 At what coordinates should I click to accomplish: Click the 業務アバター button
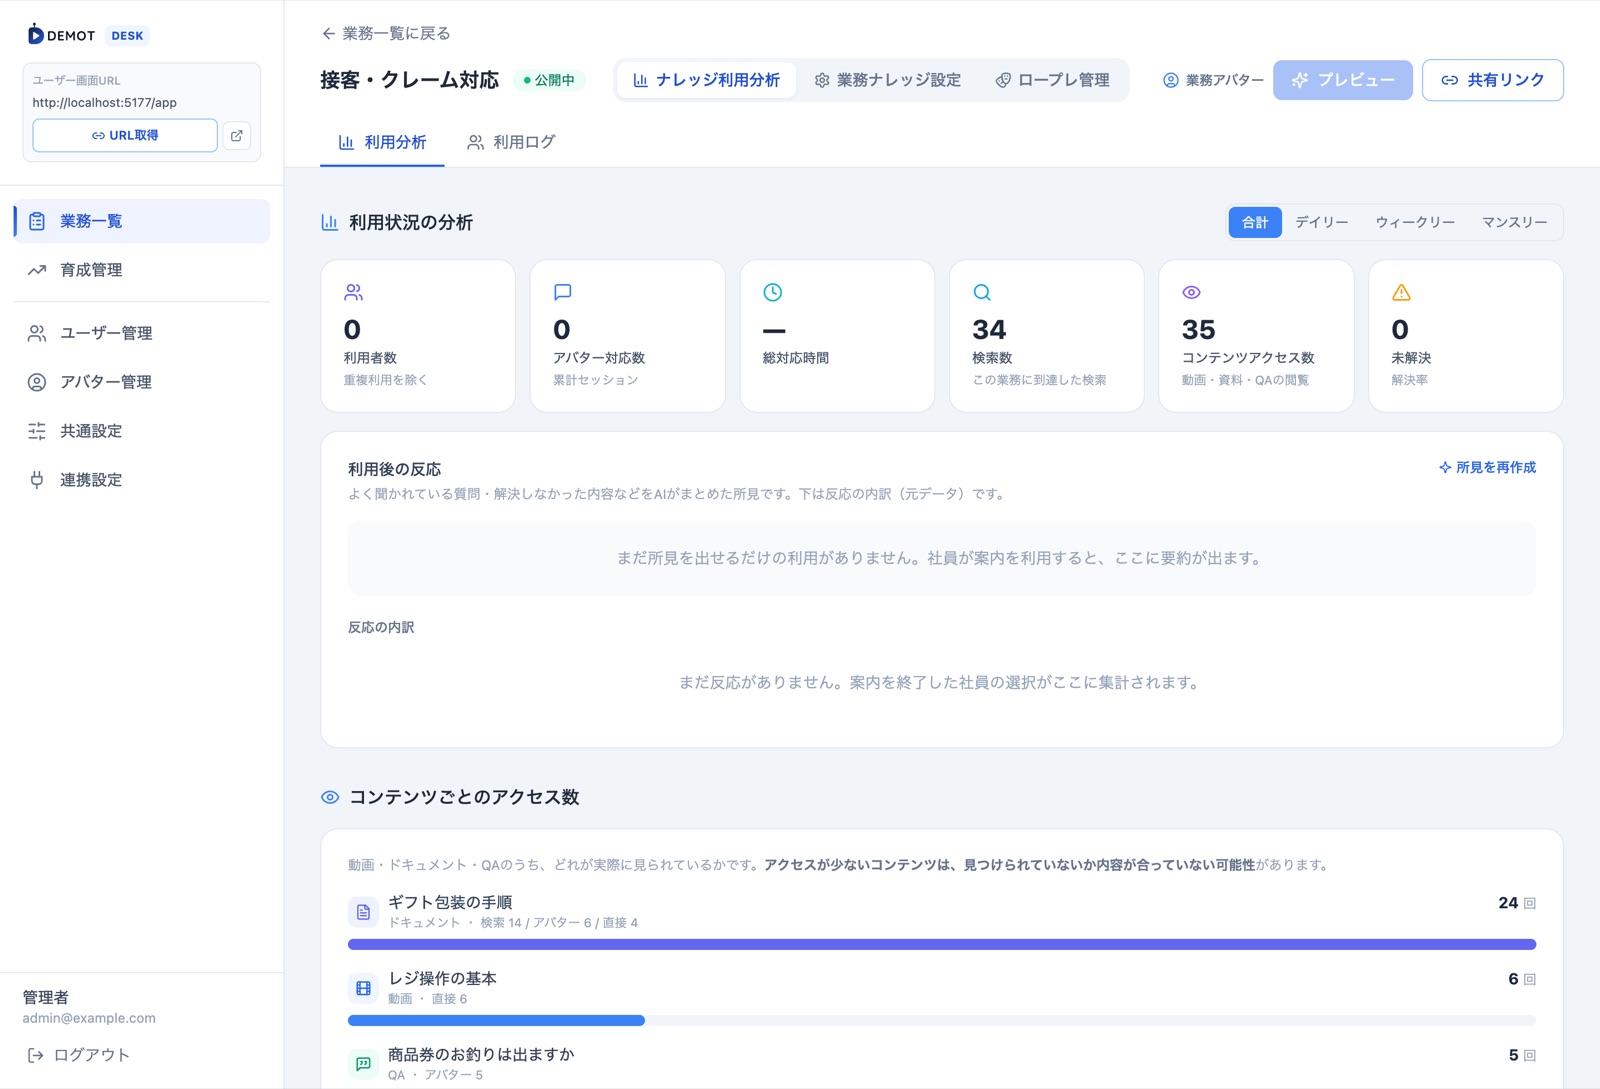click(x=1212, y=80)
